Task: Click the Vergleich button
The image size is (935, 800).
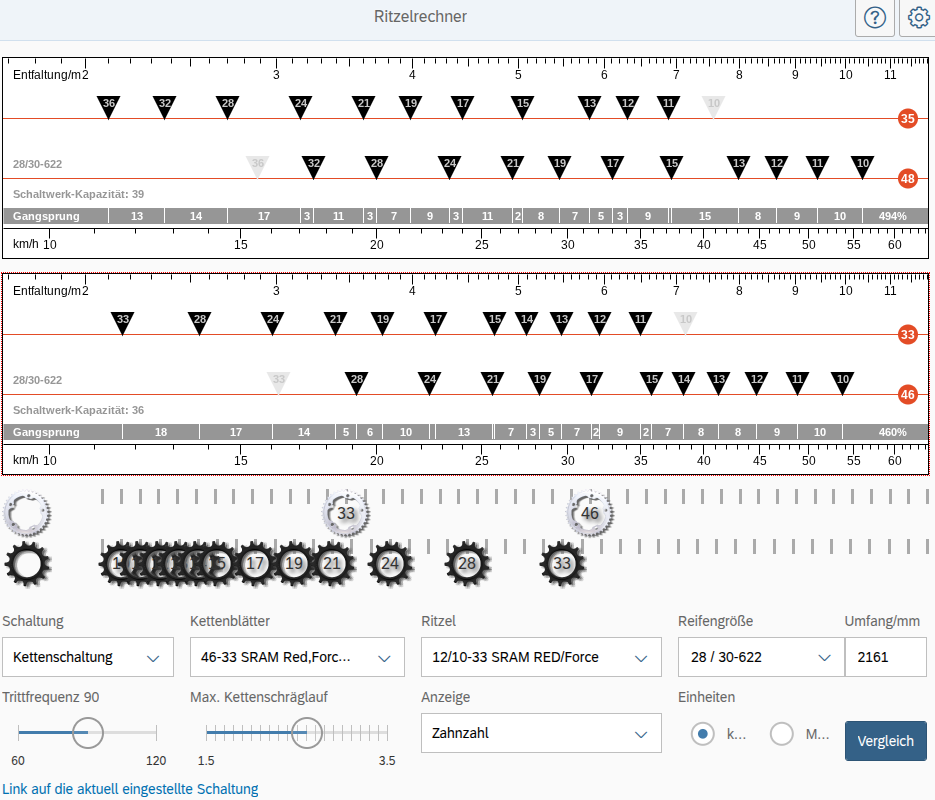Action: pos(886,741)
